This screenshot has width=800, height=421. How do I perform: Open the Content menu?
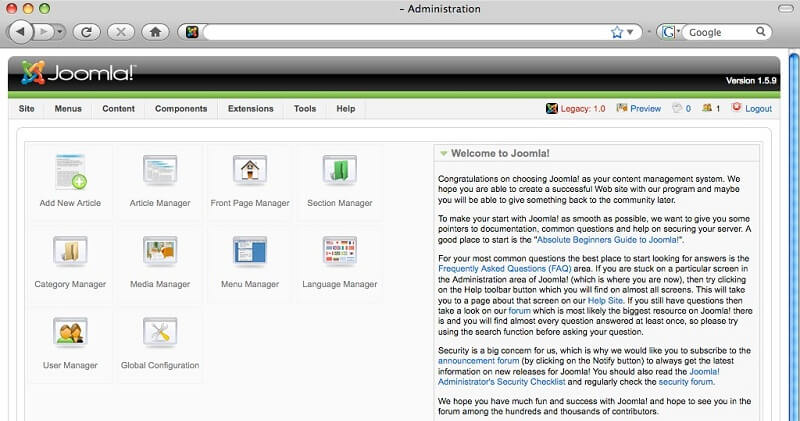118,109
